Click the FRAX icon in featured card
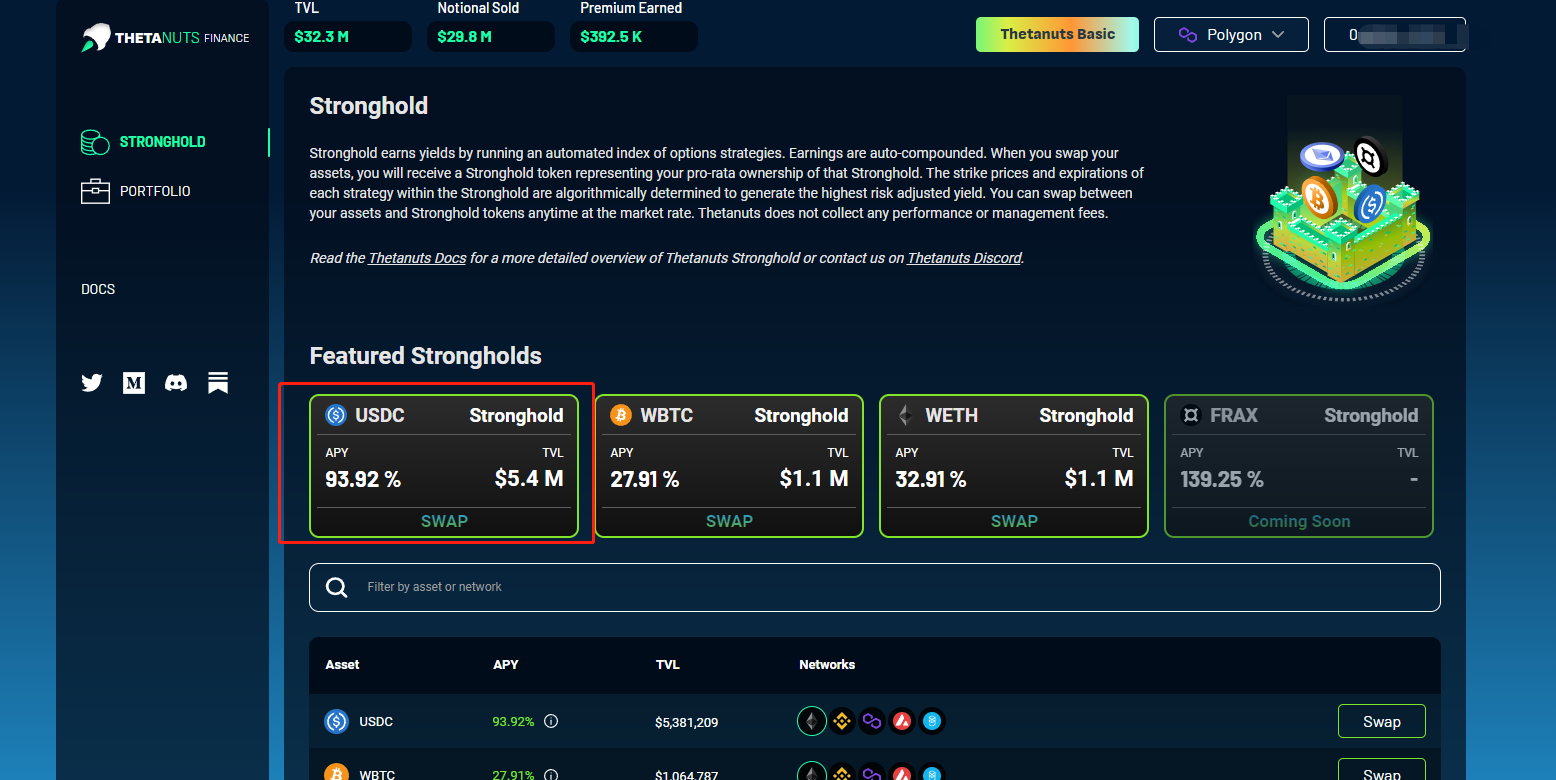The width and height of the screenshot is (1556, 780). pos(1191,415)
